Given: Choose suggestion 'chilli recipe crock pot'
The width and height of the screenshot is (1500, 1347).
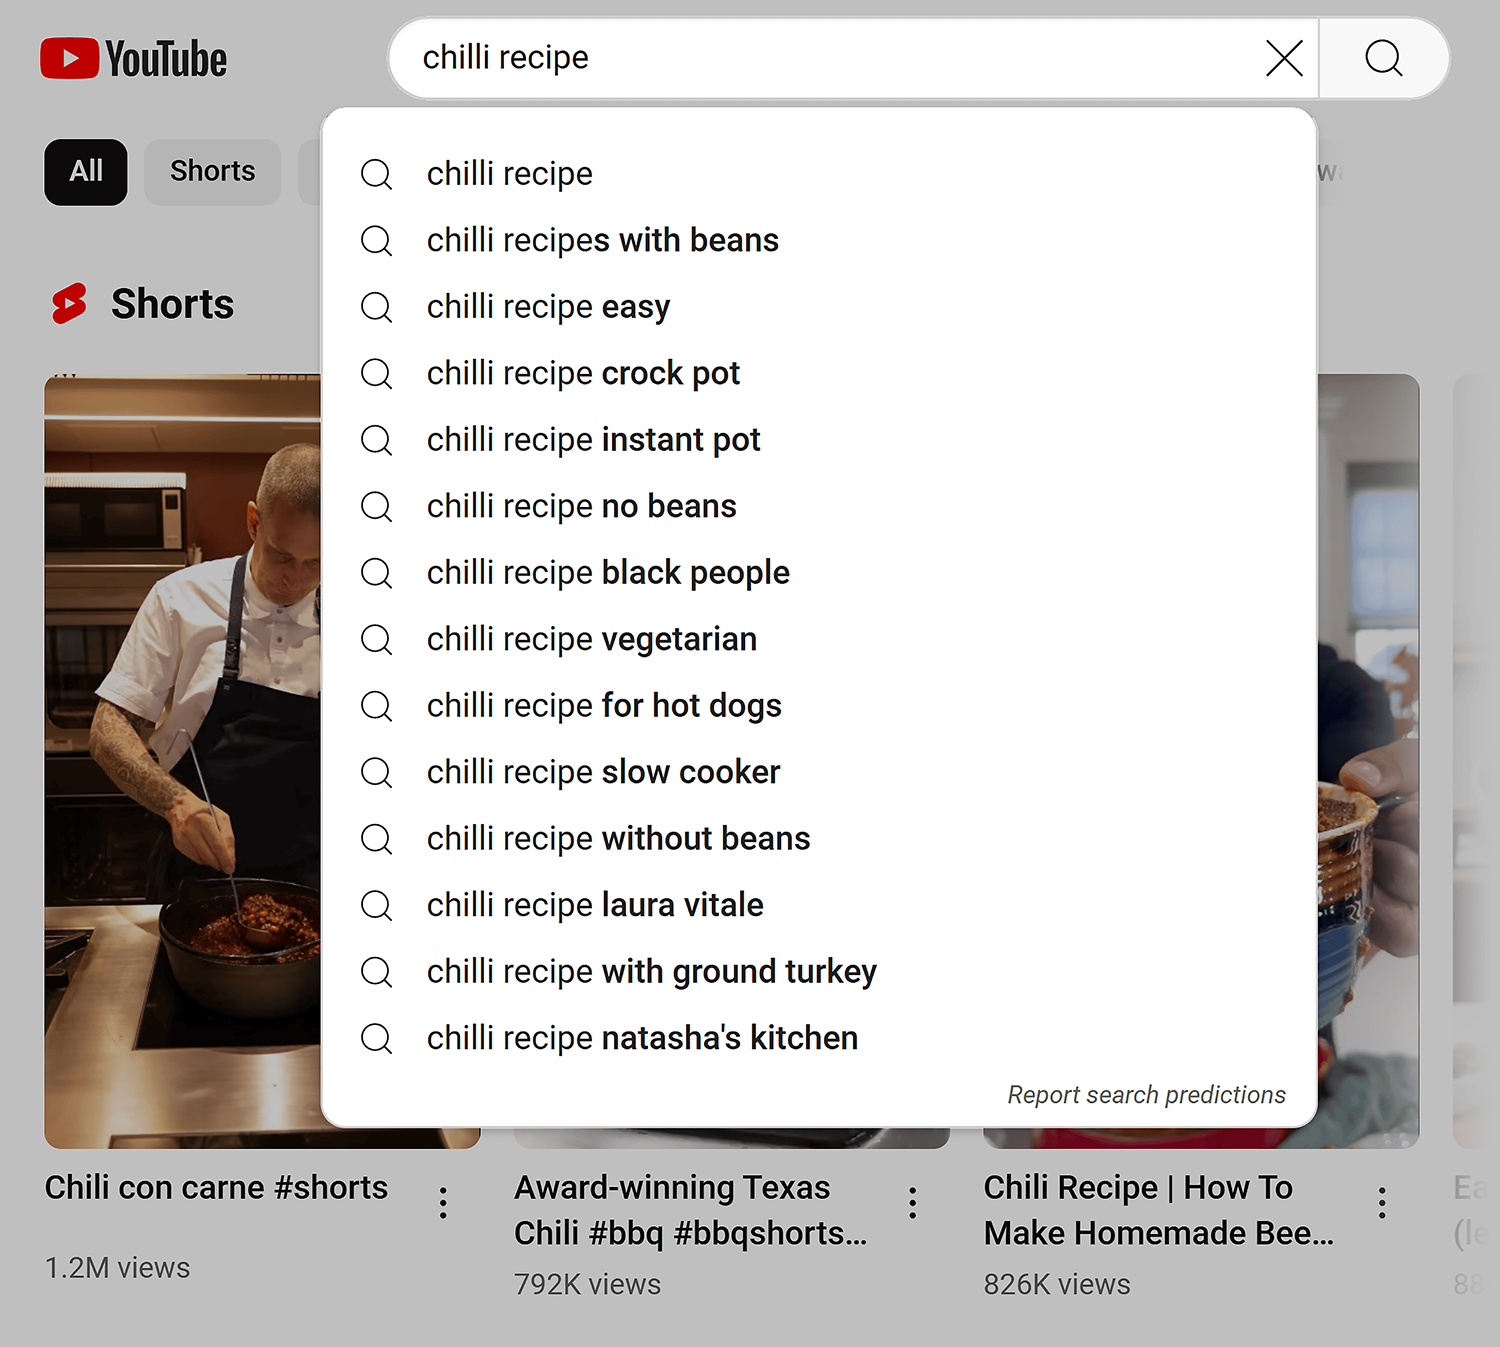Looking at the screenshot, I should click(818, 373).
